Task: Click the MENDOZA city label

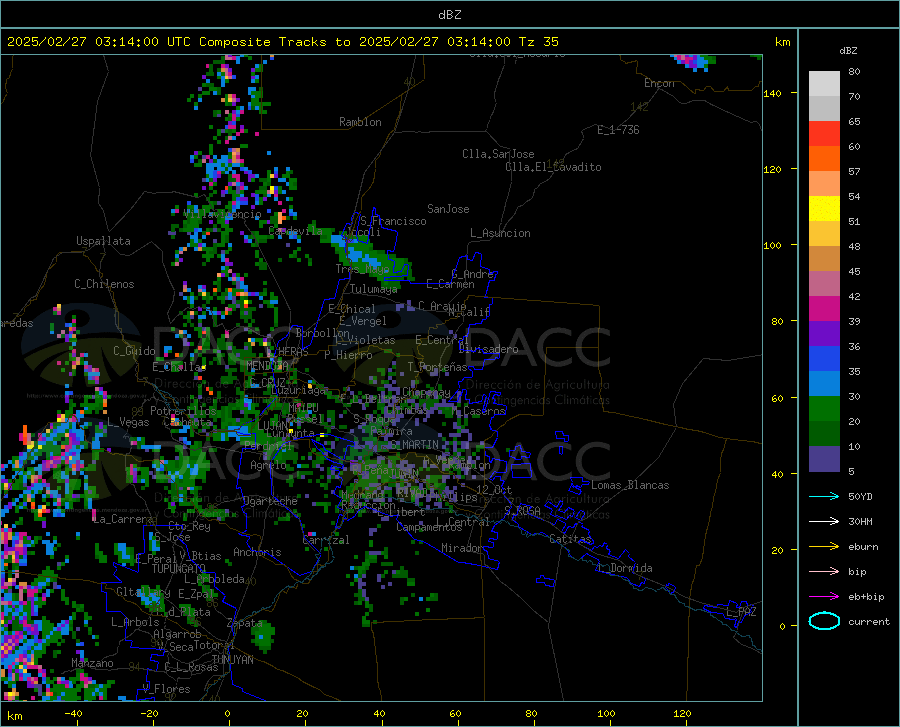Action: [x=267, y=365]
